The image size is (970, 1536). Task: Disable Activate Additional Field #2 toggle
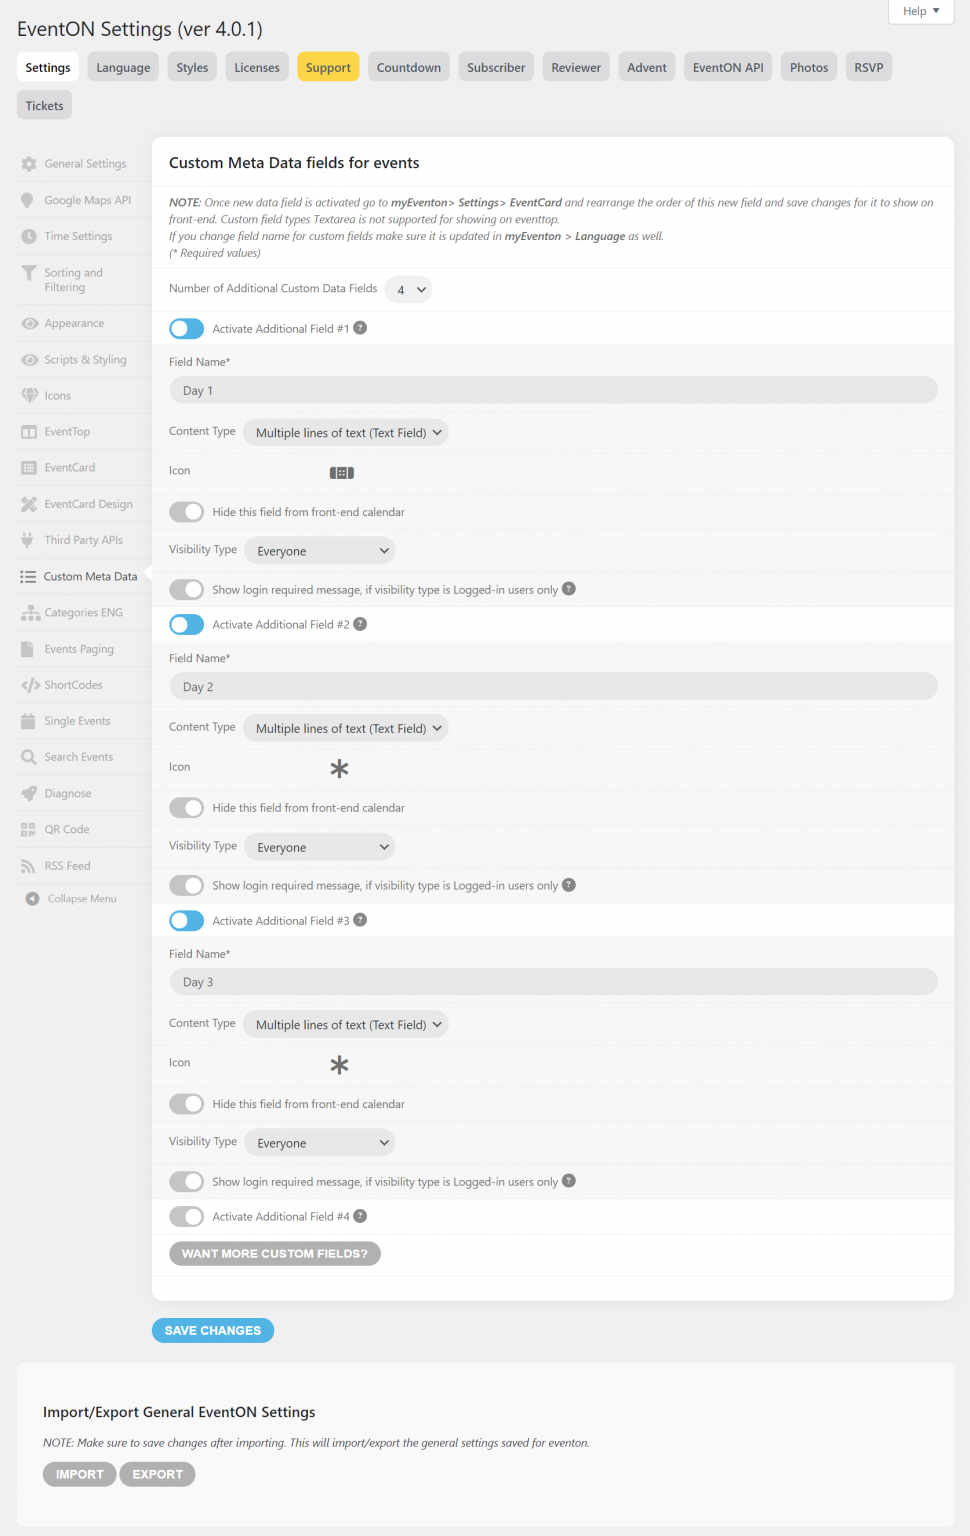pyautogui.click(x=186, y=624)
